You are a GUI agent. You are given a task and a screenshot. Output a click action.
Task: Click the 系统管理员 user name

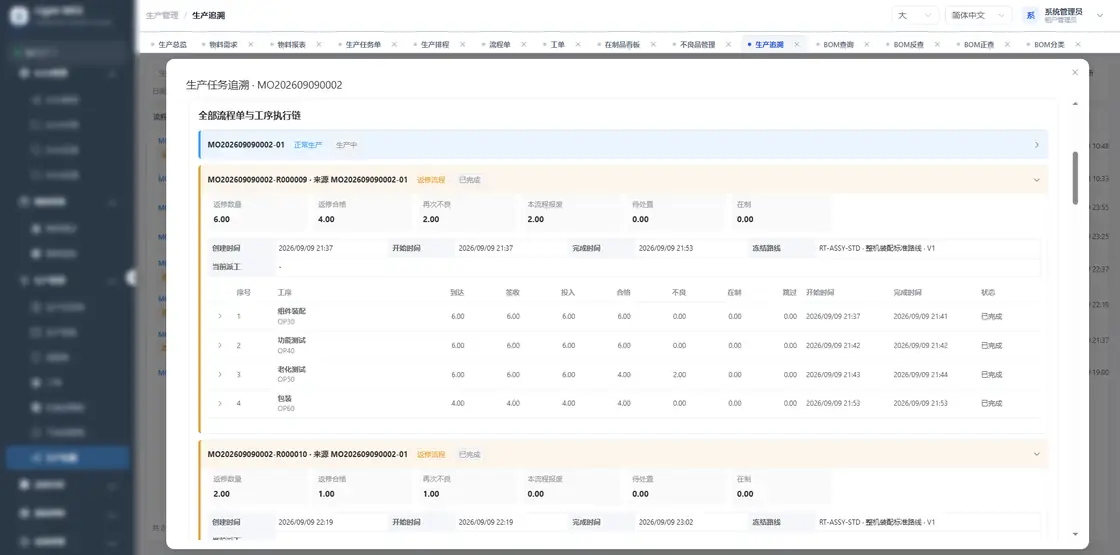(x=1063, y=11)
